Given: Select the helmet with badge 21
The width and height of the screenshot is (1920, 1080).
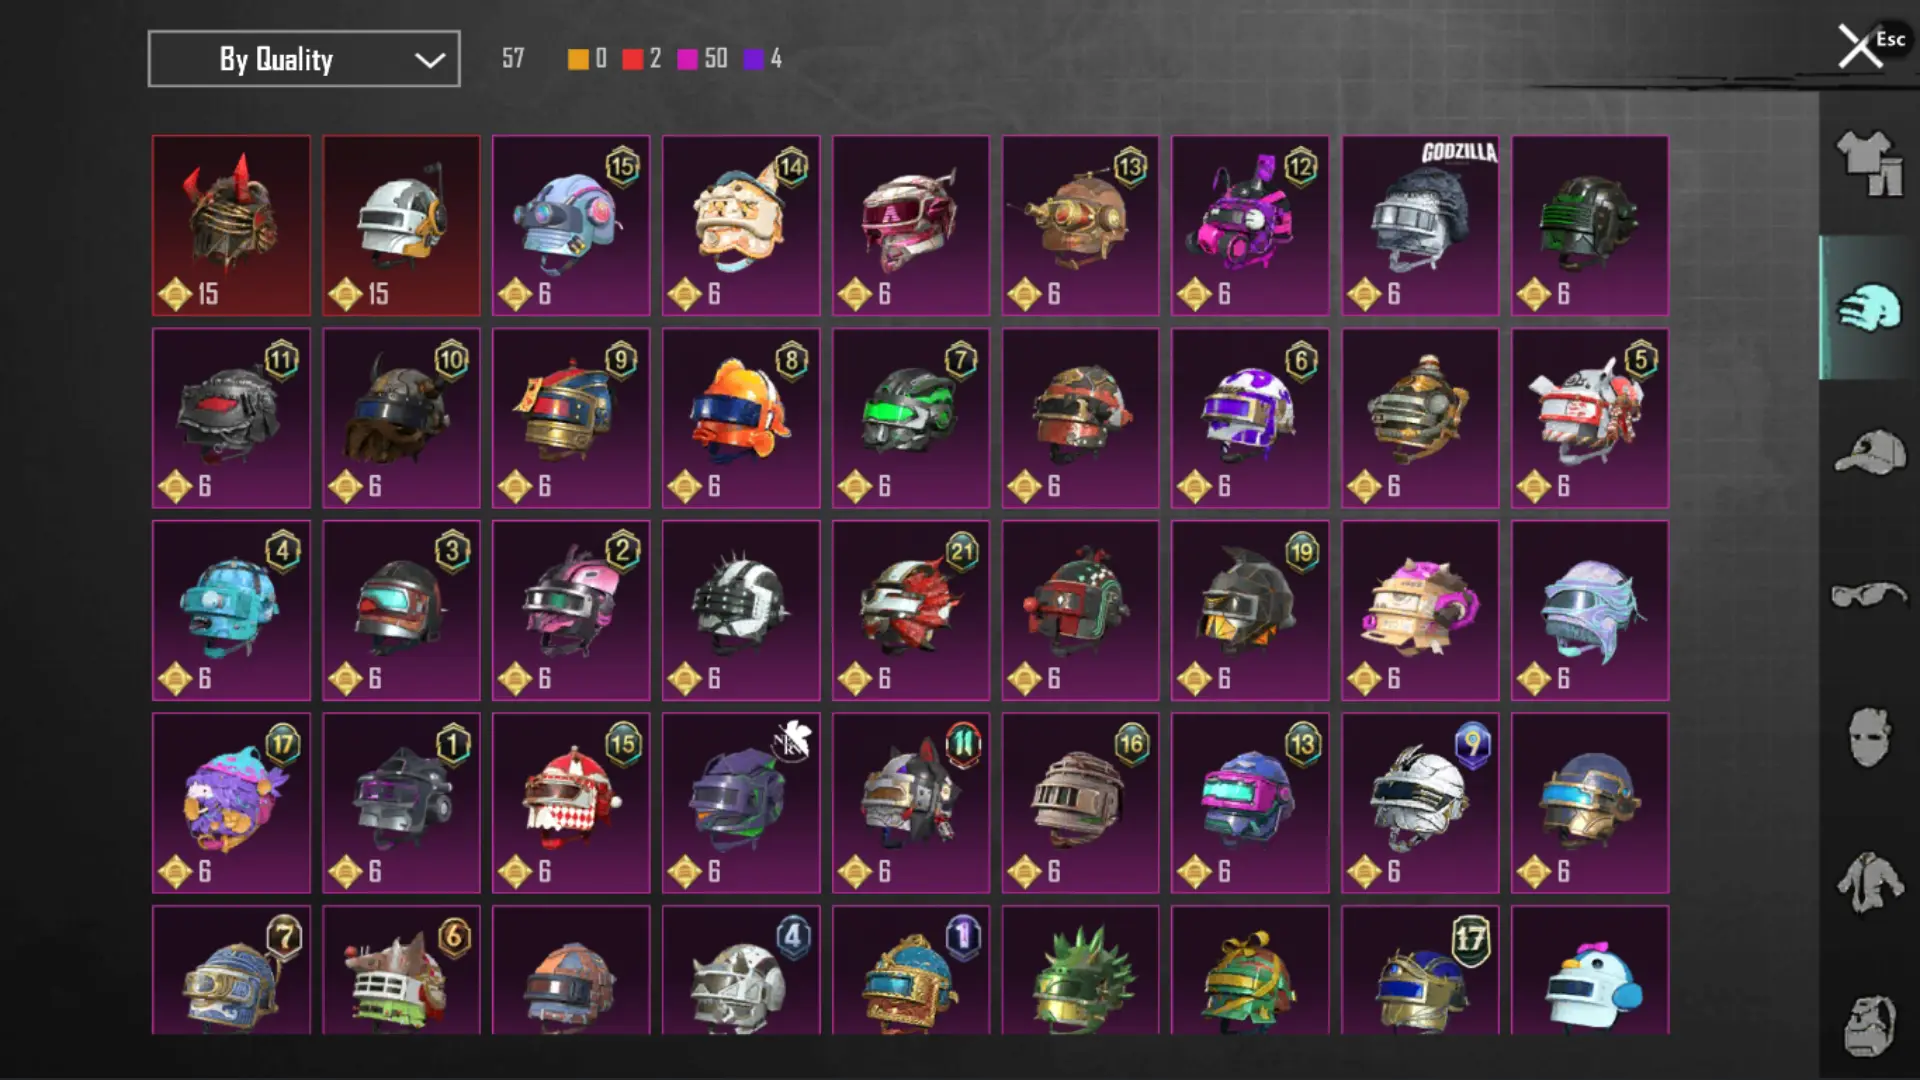Looking at the screenshot, I should (x=911, y=610).
